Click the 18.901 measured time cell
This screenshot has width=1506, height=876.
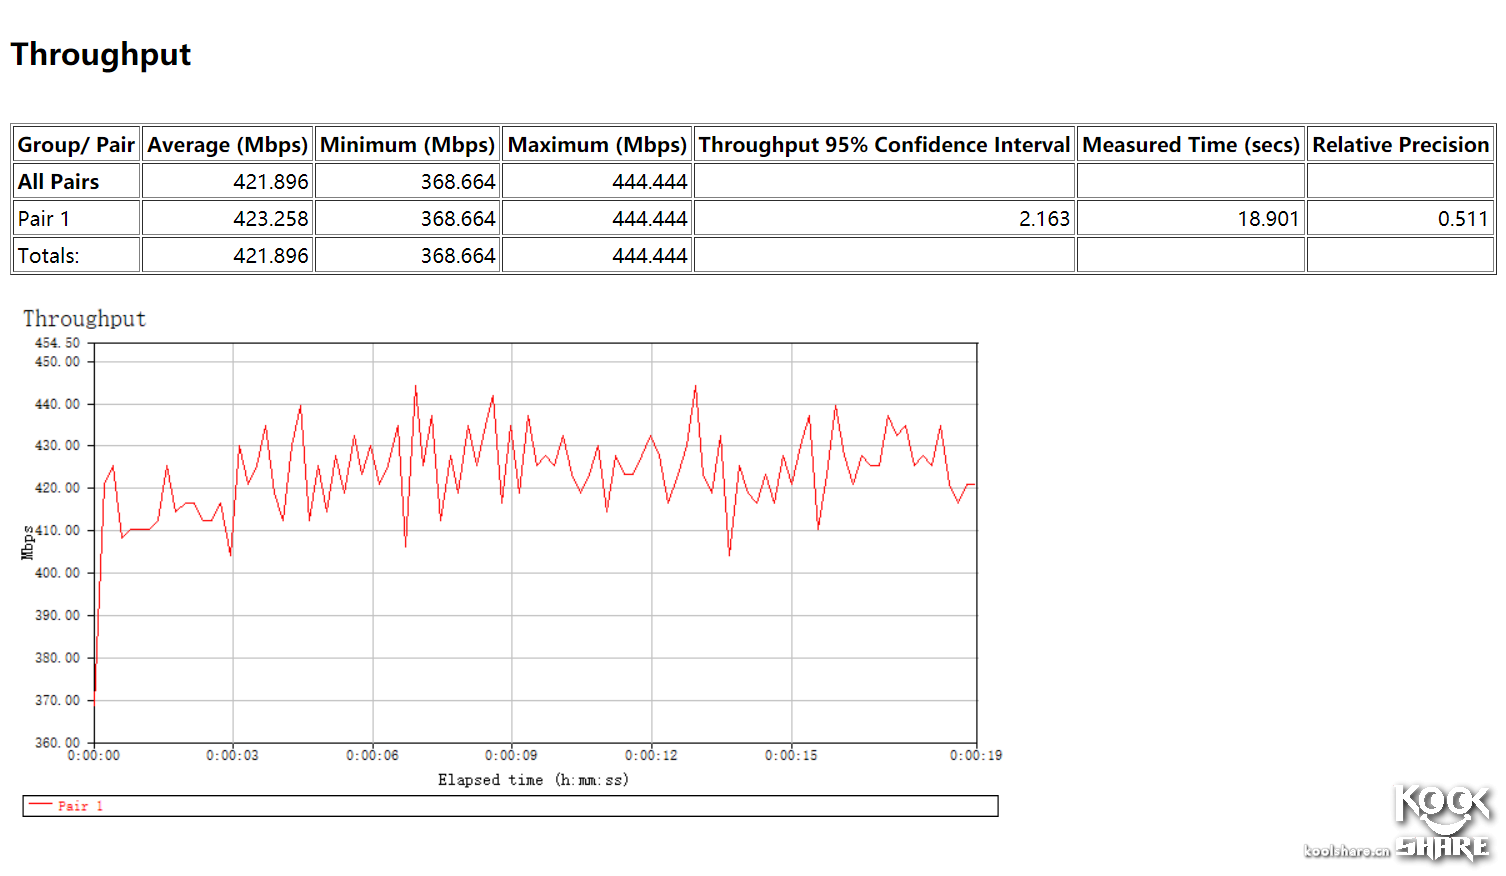(1267, 219)
